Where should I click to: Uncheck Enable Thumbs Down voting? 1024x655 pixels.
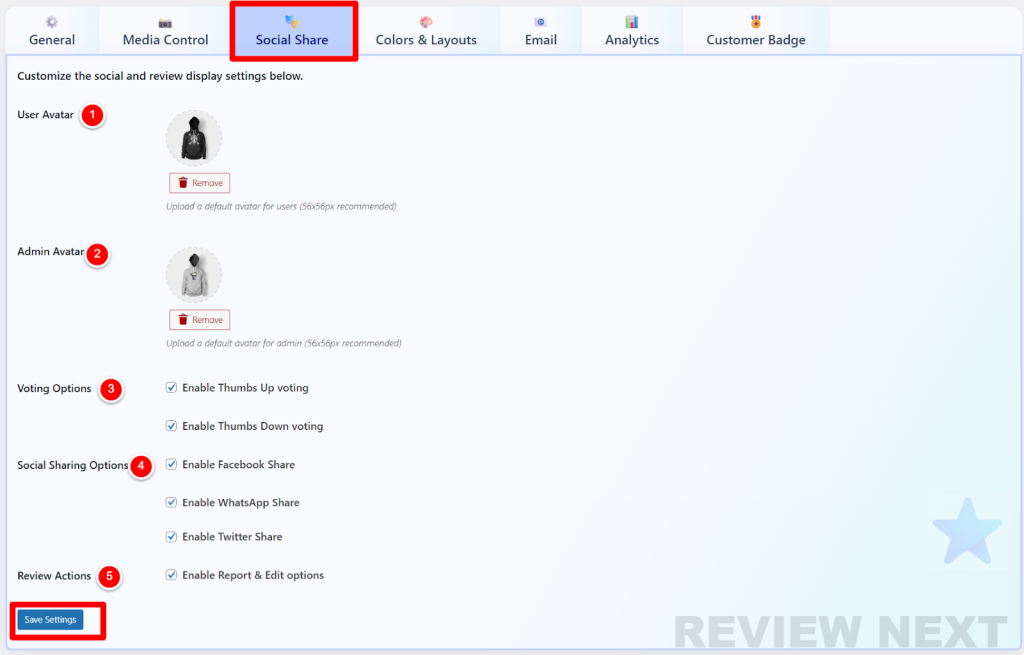[171, 426]
